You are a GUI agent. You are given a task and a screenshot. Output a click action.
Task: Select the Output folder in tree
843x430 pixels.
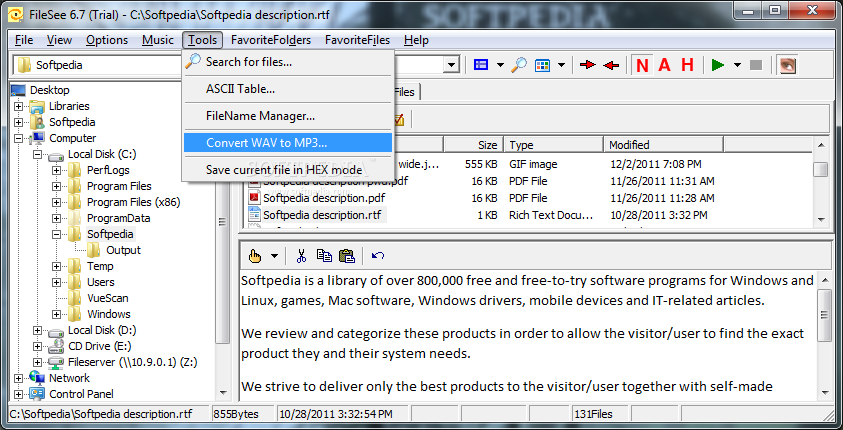coord(123,250)
